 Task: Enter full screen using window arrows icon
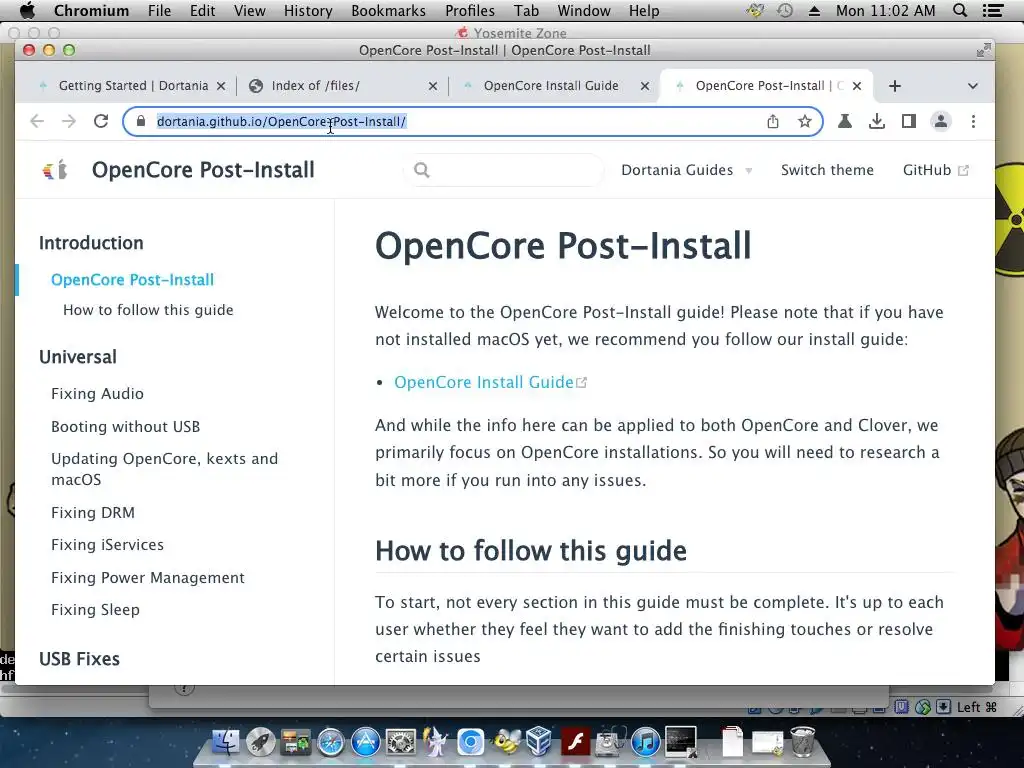(983, 50)
